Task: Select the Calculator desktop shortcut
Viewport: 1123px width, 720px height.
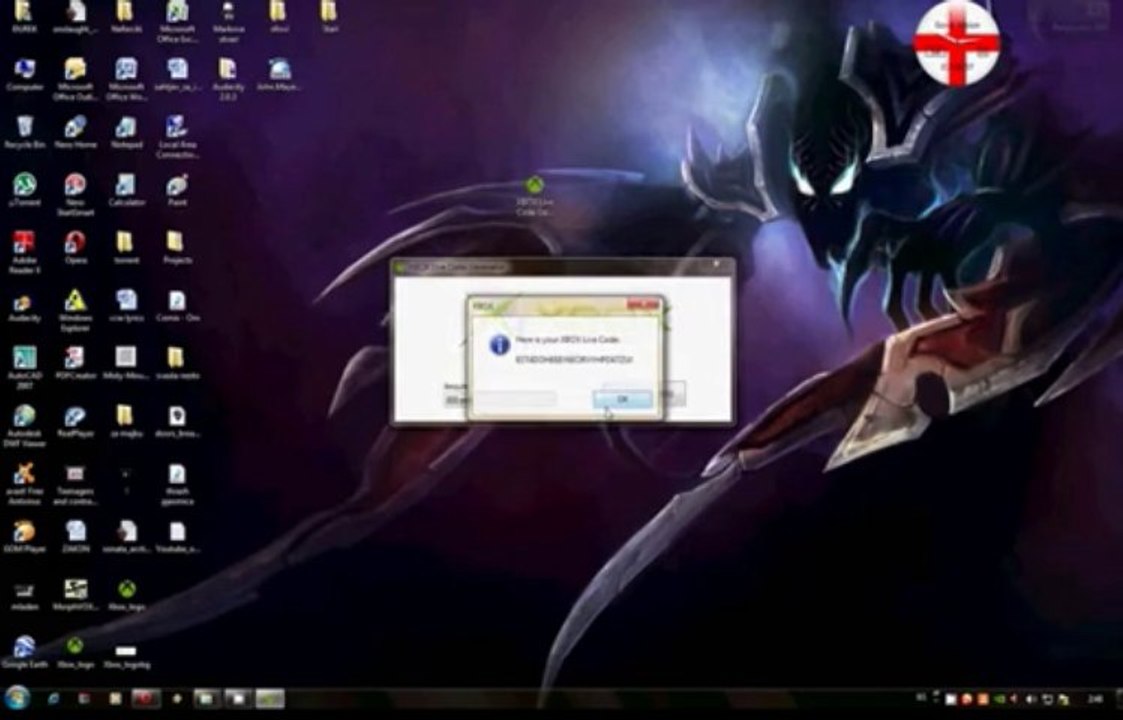Action: (x=126, y=191)
